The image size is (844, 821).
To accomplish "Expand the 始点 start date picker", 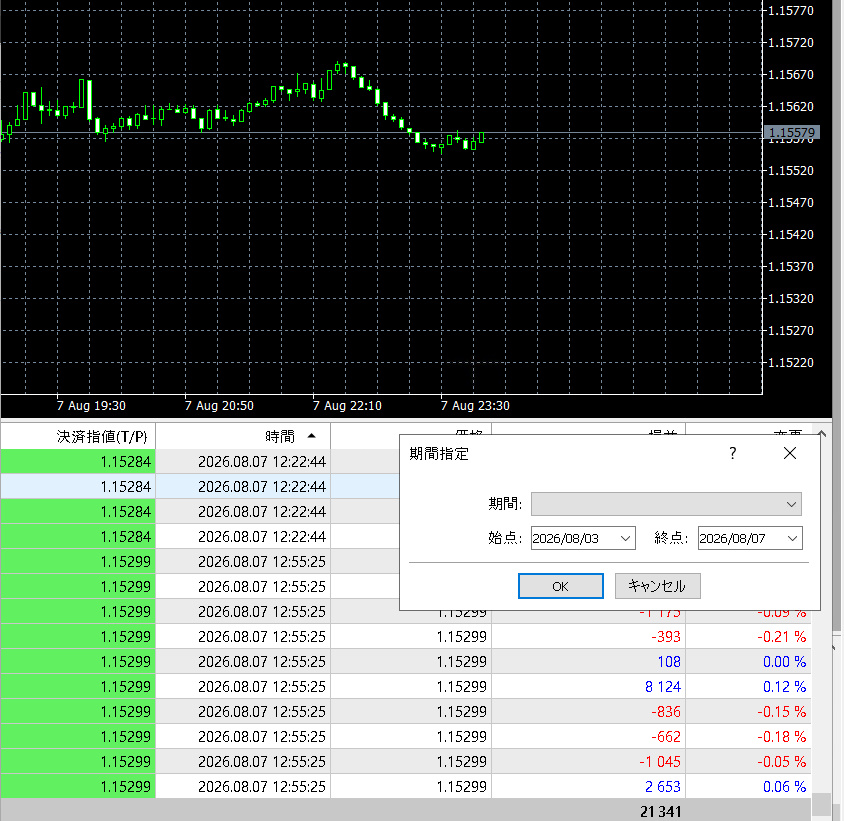I will click(x=625, y=538).
